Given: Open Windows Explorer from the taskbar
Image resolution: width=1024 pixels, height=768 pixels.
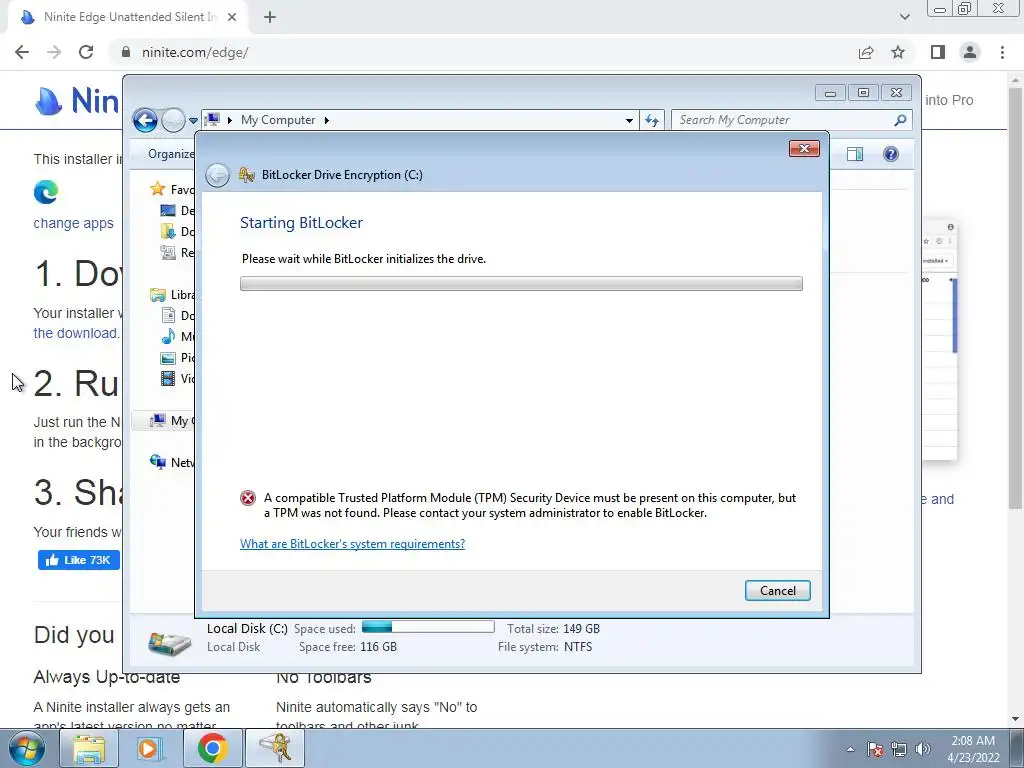Looking at the screenshot, I should point(89,748).
